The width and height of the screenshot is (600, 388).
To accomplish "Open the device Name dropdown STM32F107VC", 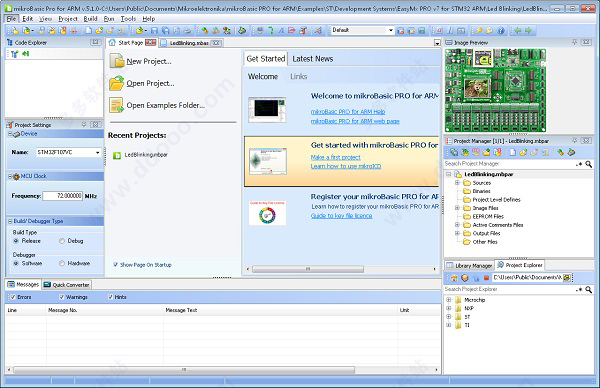I will tap(98, 152).
